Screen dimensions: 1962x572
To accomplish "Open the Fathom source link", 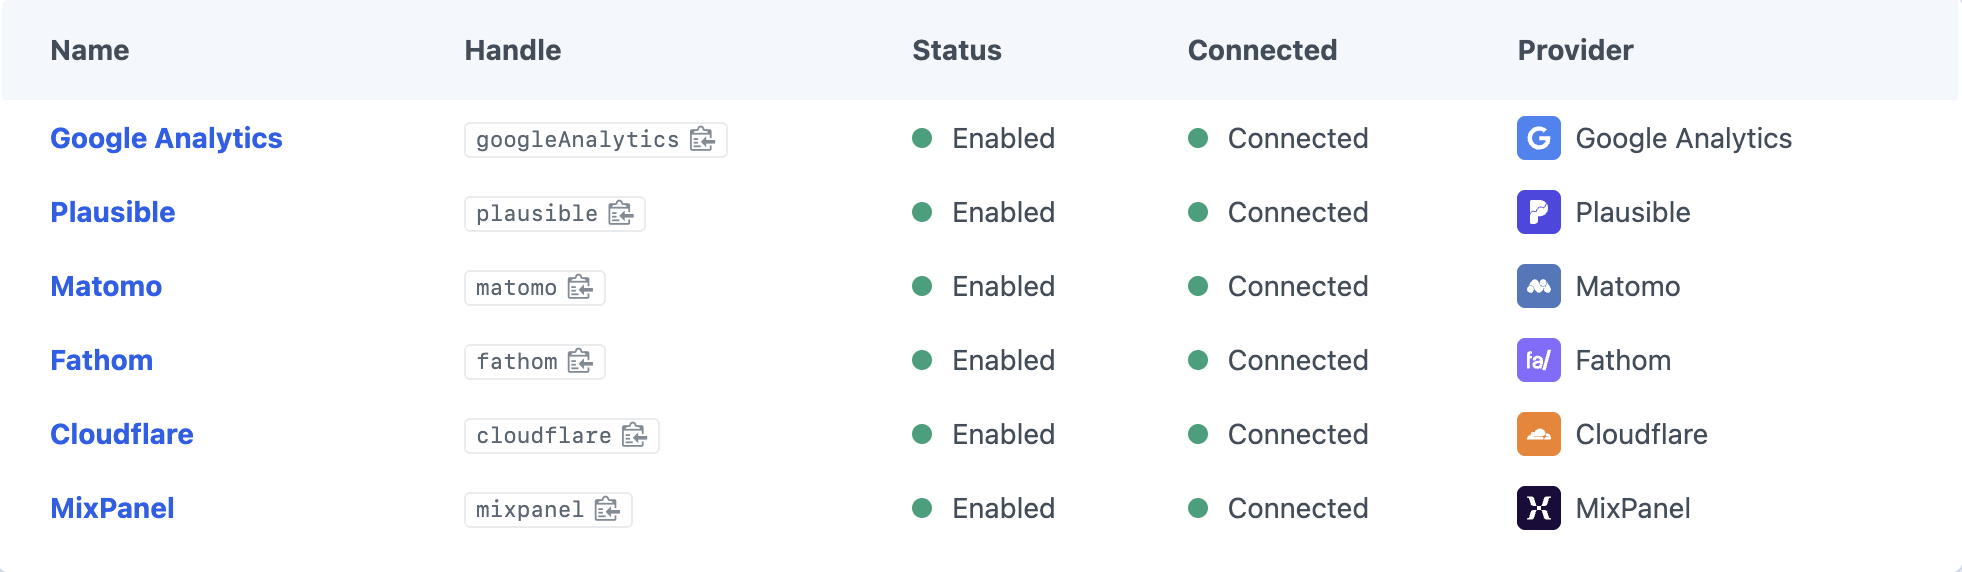I will (102, 360).
